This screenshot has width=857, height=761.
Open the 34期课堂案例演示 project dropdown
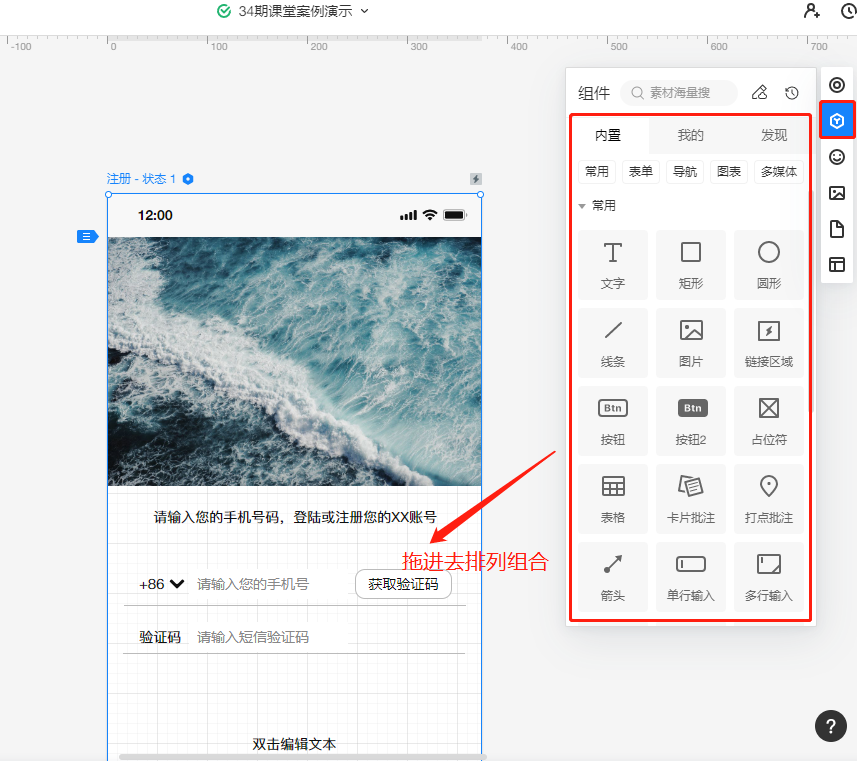click(x=365, y=11)
